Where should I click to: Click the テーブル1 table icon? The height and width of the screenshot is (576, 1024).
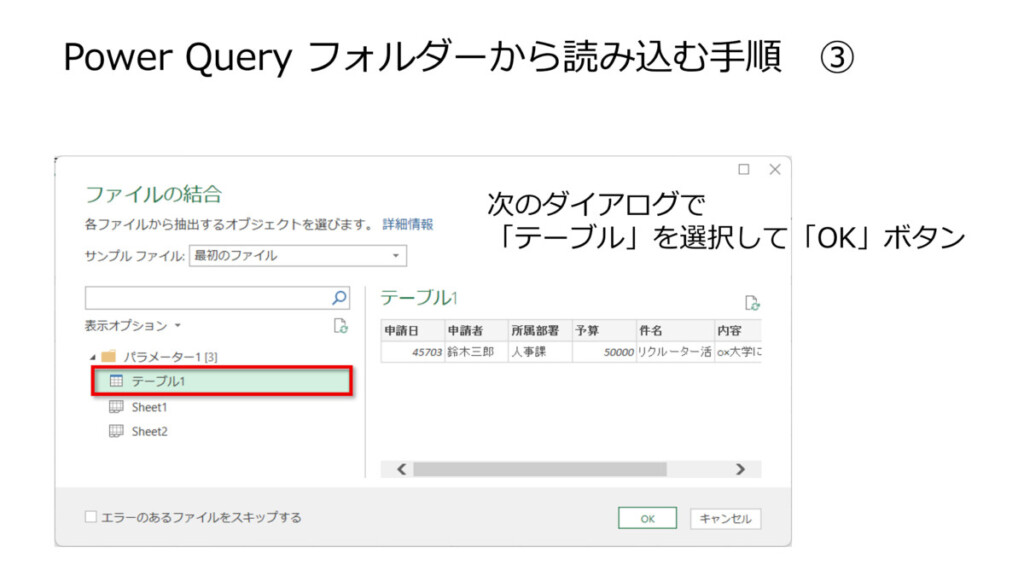click(x=116, y=381)
